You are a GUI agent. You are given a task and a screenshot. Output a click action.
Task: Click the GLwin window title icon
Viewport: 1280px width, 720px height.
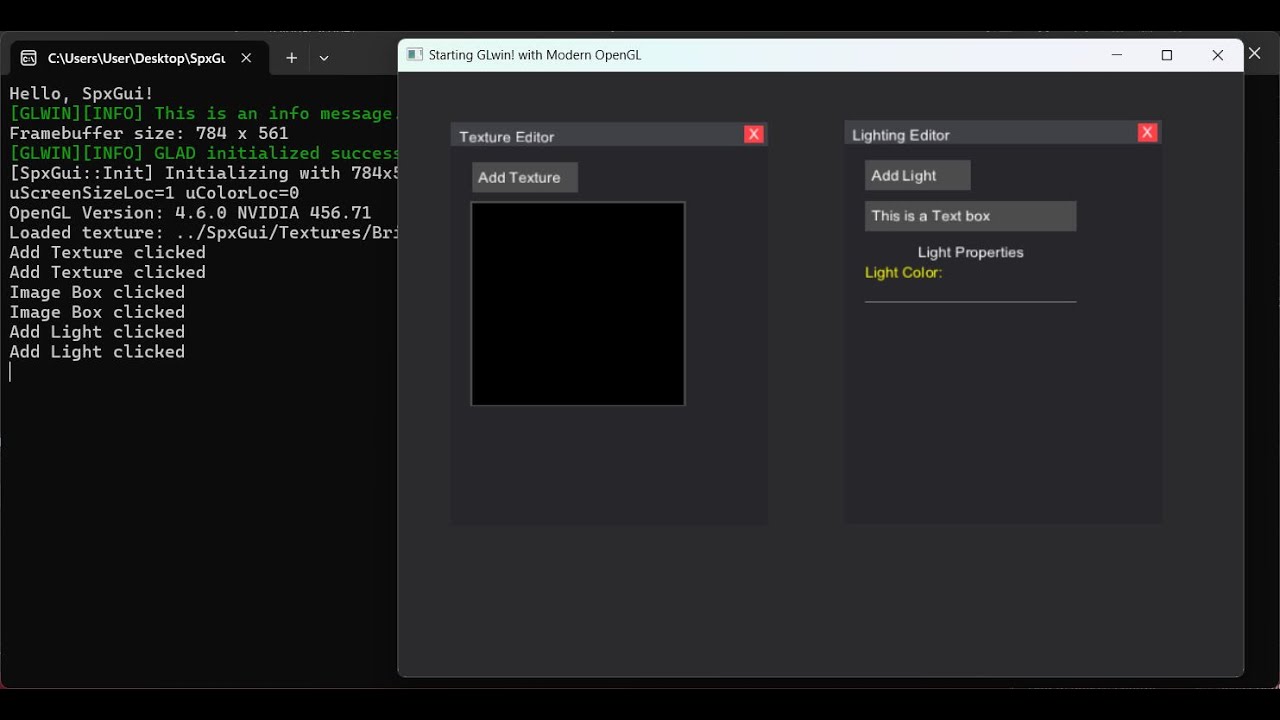coord(415,55)
